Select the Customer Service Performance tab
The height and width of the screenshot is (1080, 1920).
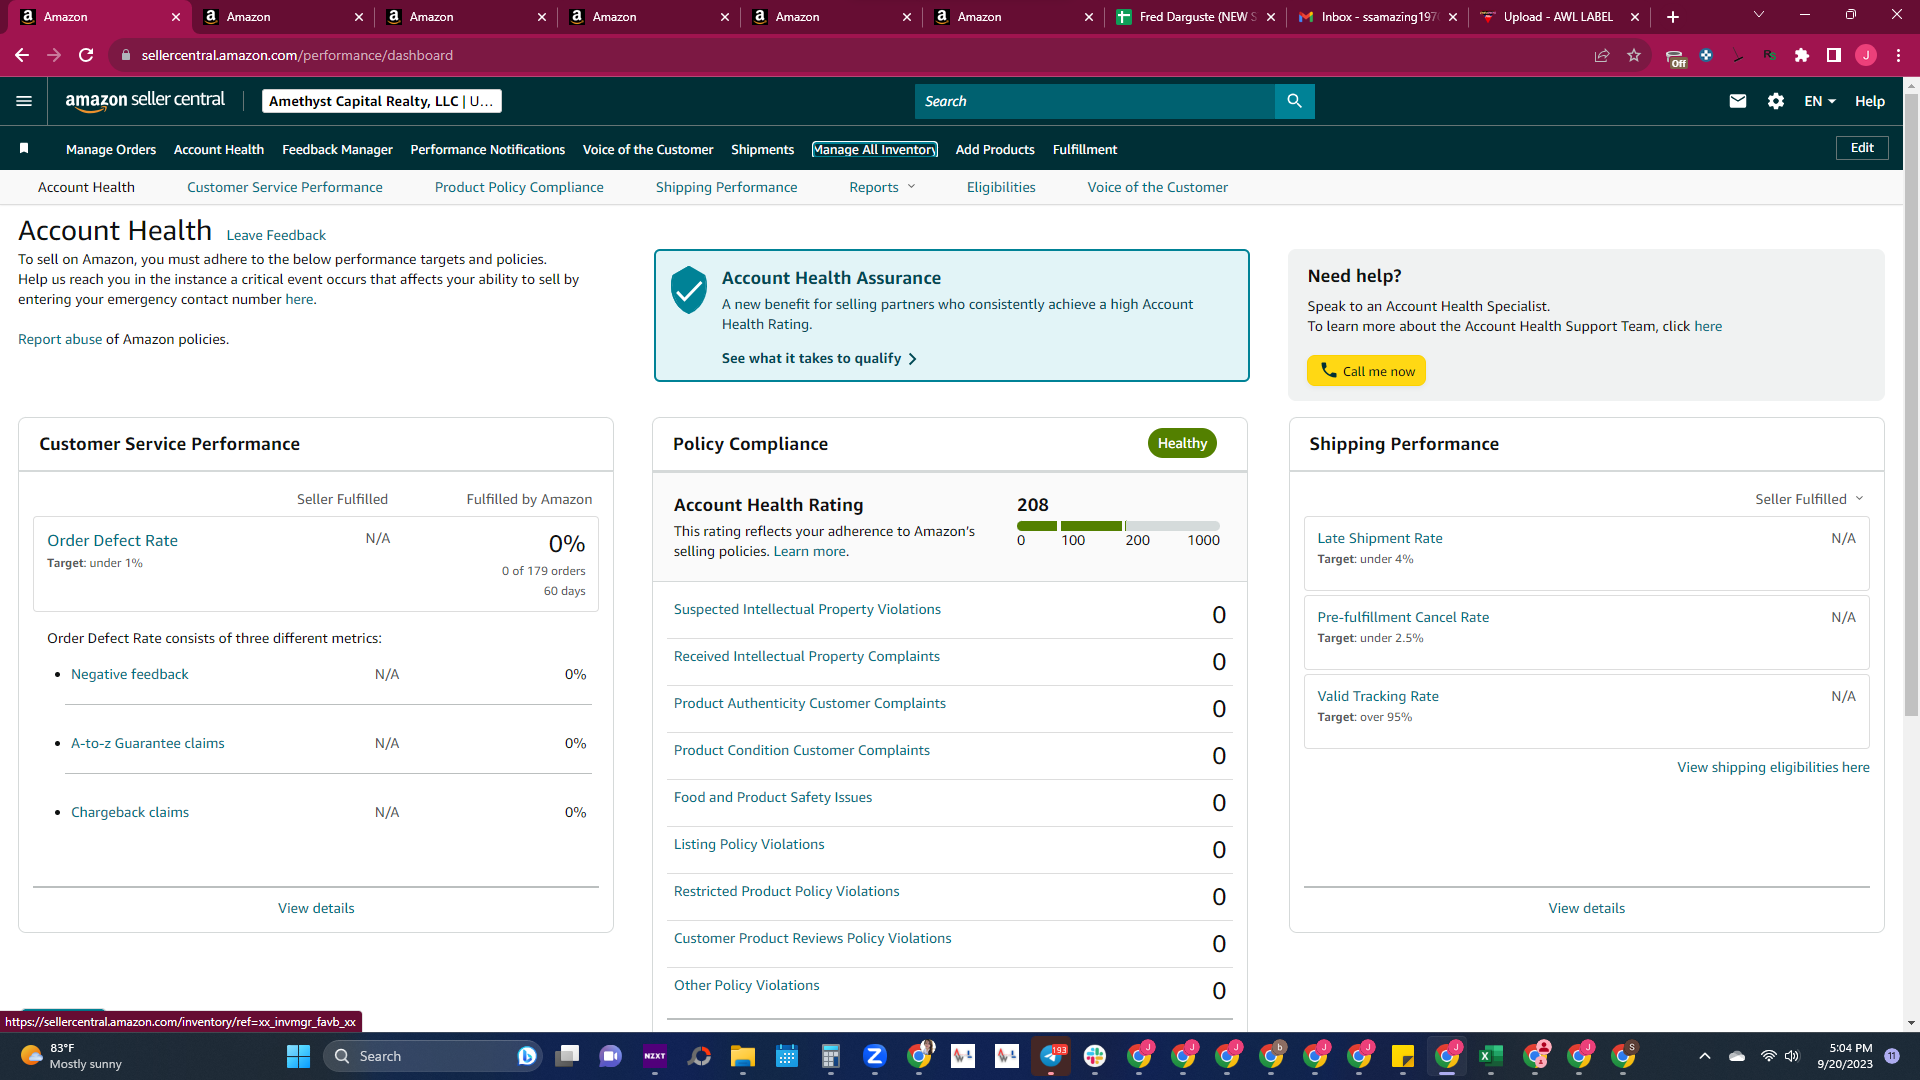point(285,187)
